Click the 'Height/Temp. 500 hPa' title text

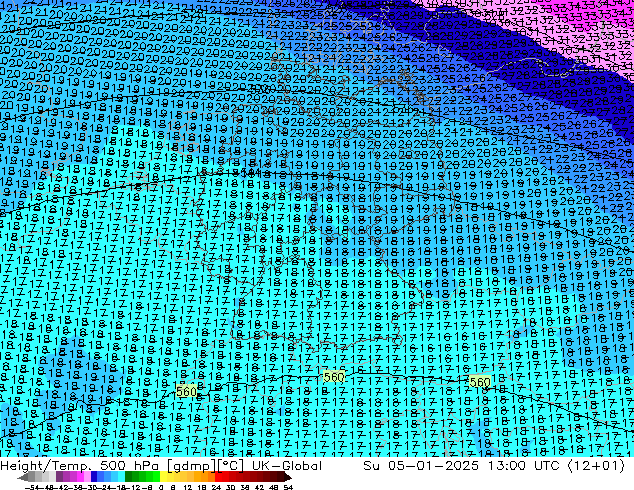click(79, 466)
